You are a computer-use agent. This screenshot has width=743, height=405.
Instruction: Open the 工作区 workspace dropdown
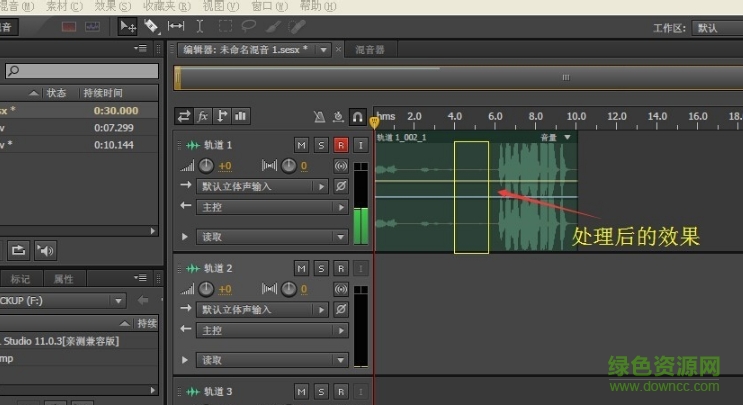716,28
